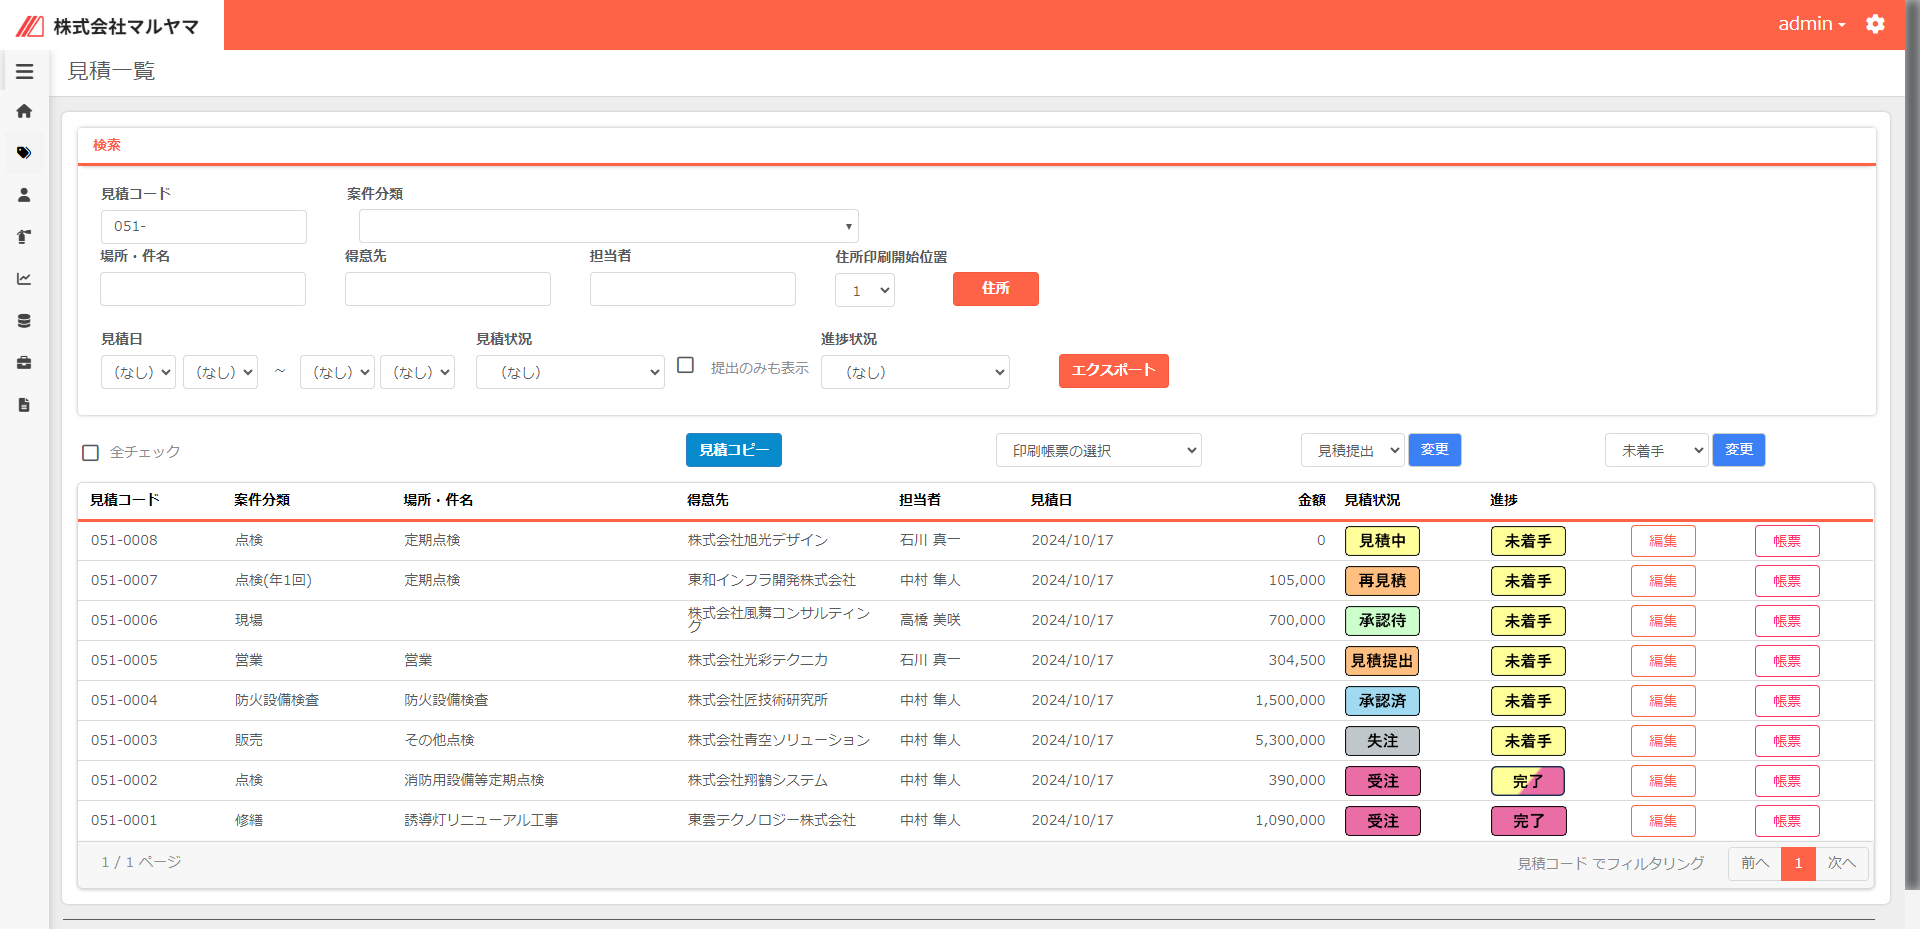
Task: Click the 見積コピー button
Action: pos(734,450)
